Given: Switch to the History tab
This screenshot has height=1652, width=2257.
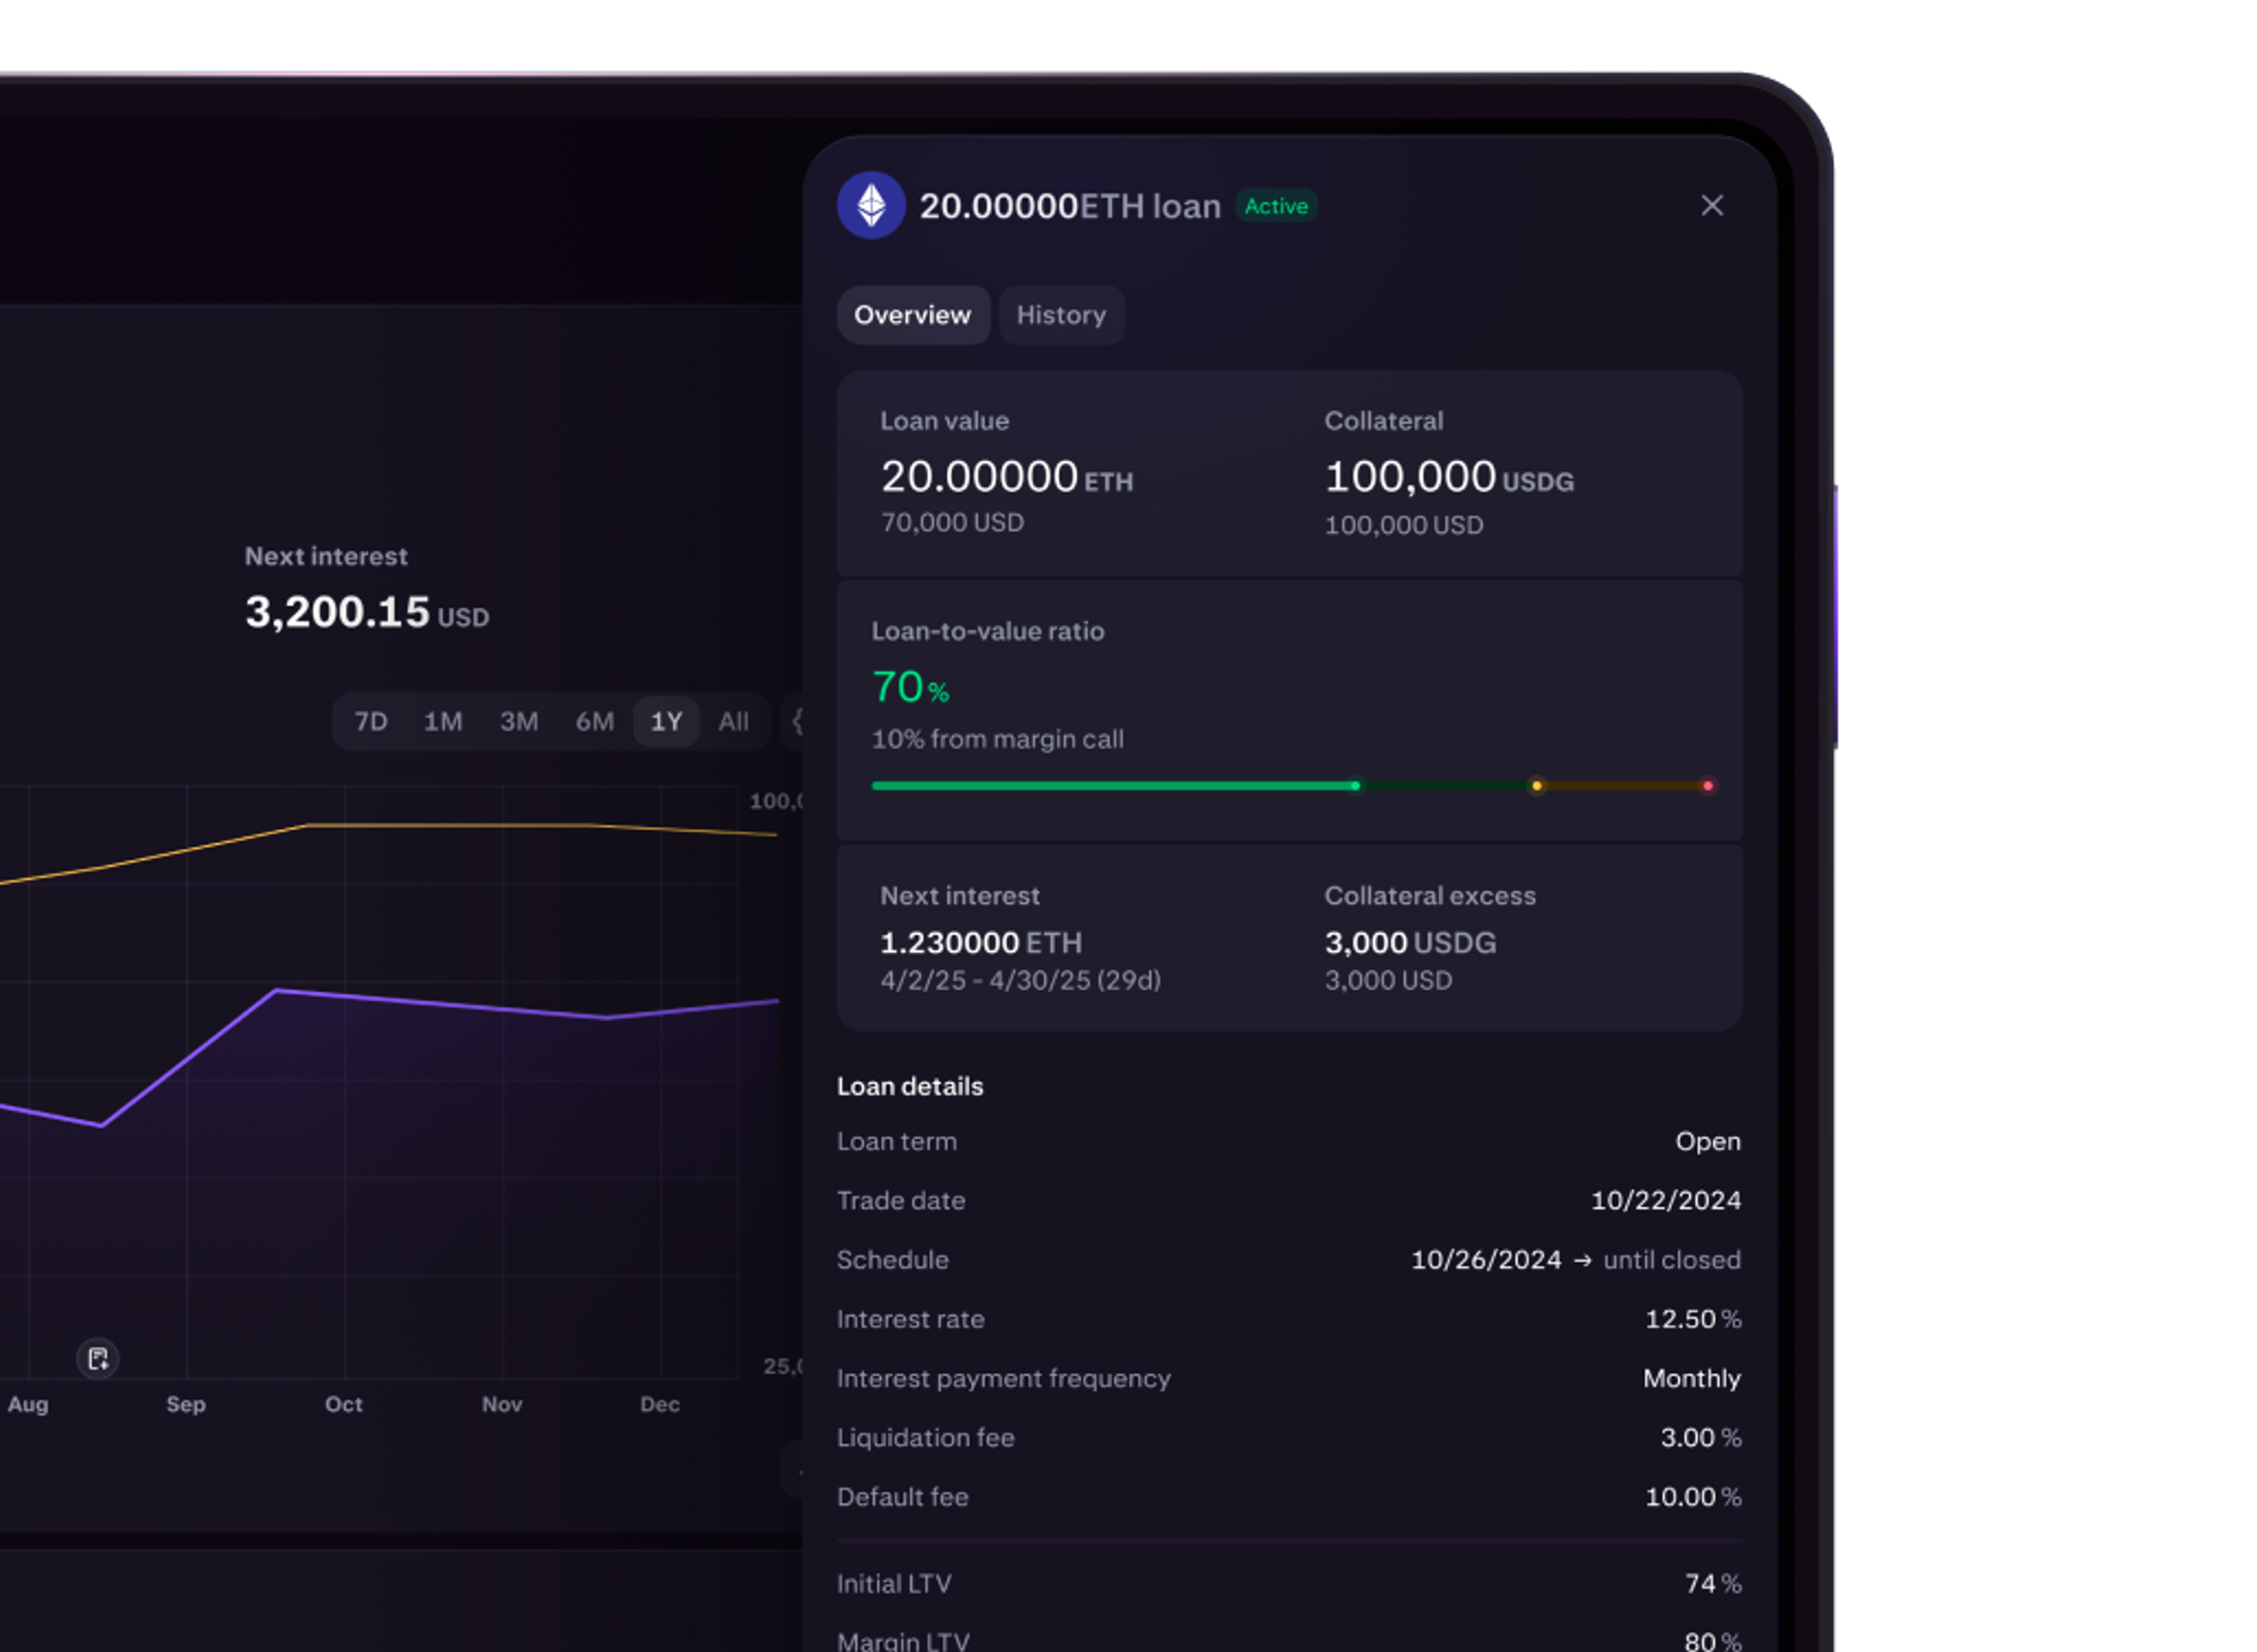Looking at the screenshot, I should pos(1061,315).
